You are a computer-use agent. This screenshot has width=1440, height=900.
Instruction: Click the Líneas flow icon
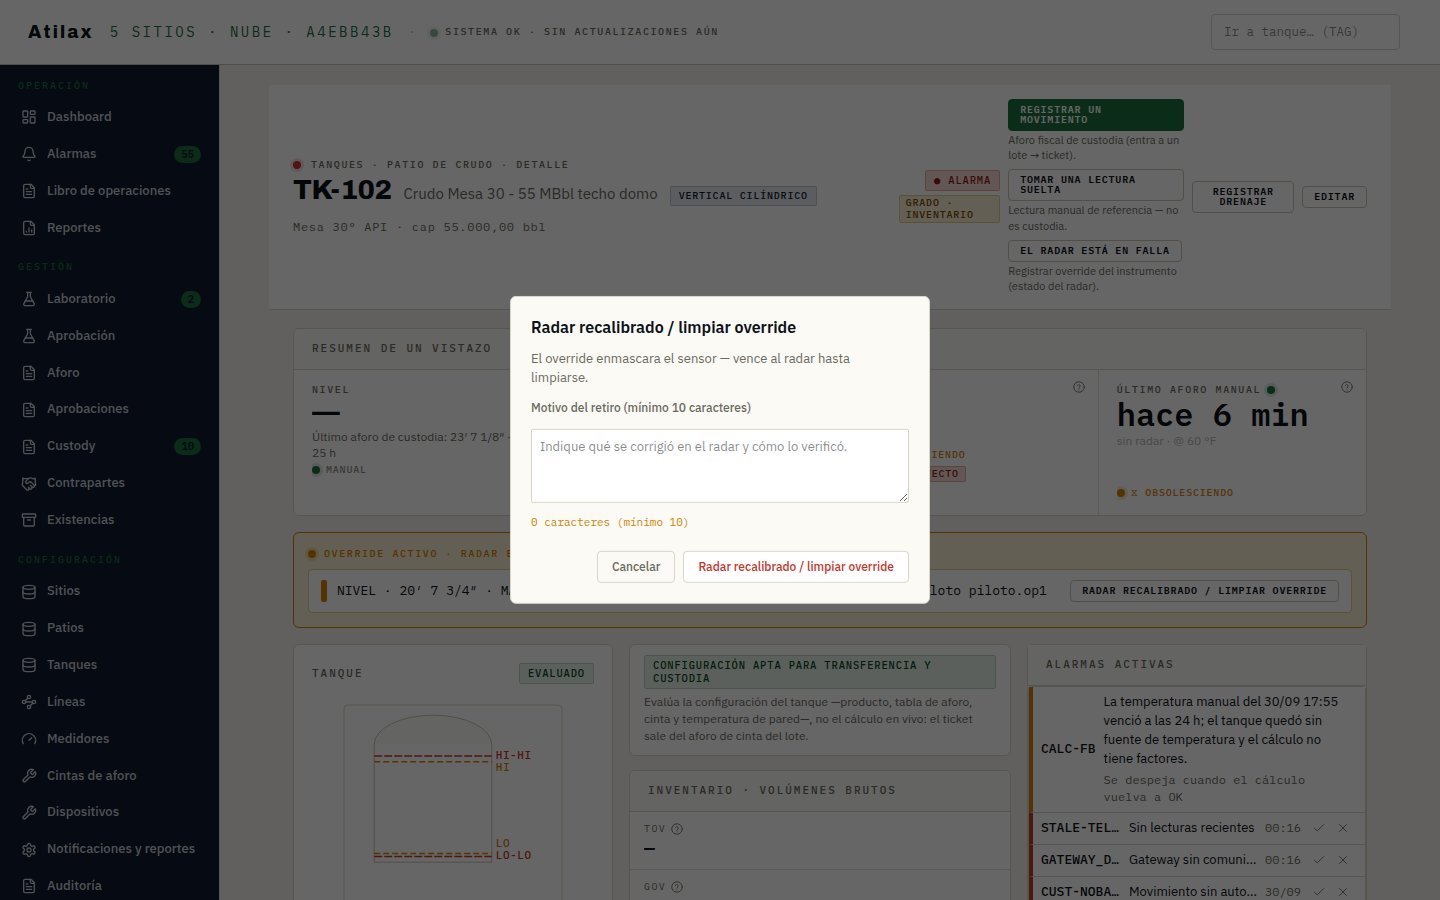29,702
